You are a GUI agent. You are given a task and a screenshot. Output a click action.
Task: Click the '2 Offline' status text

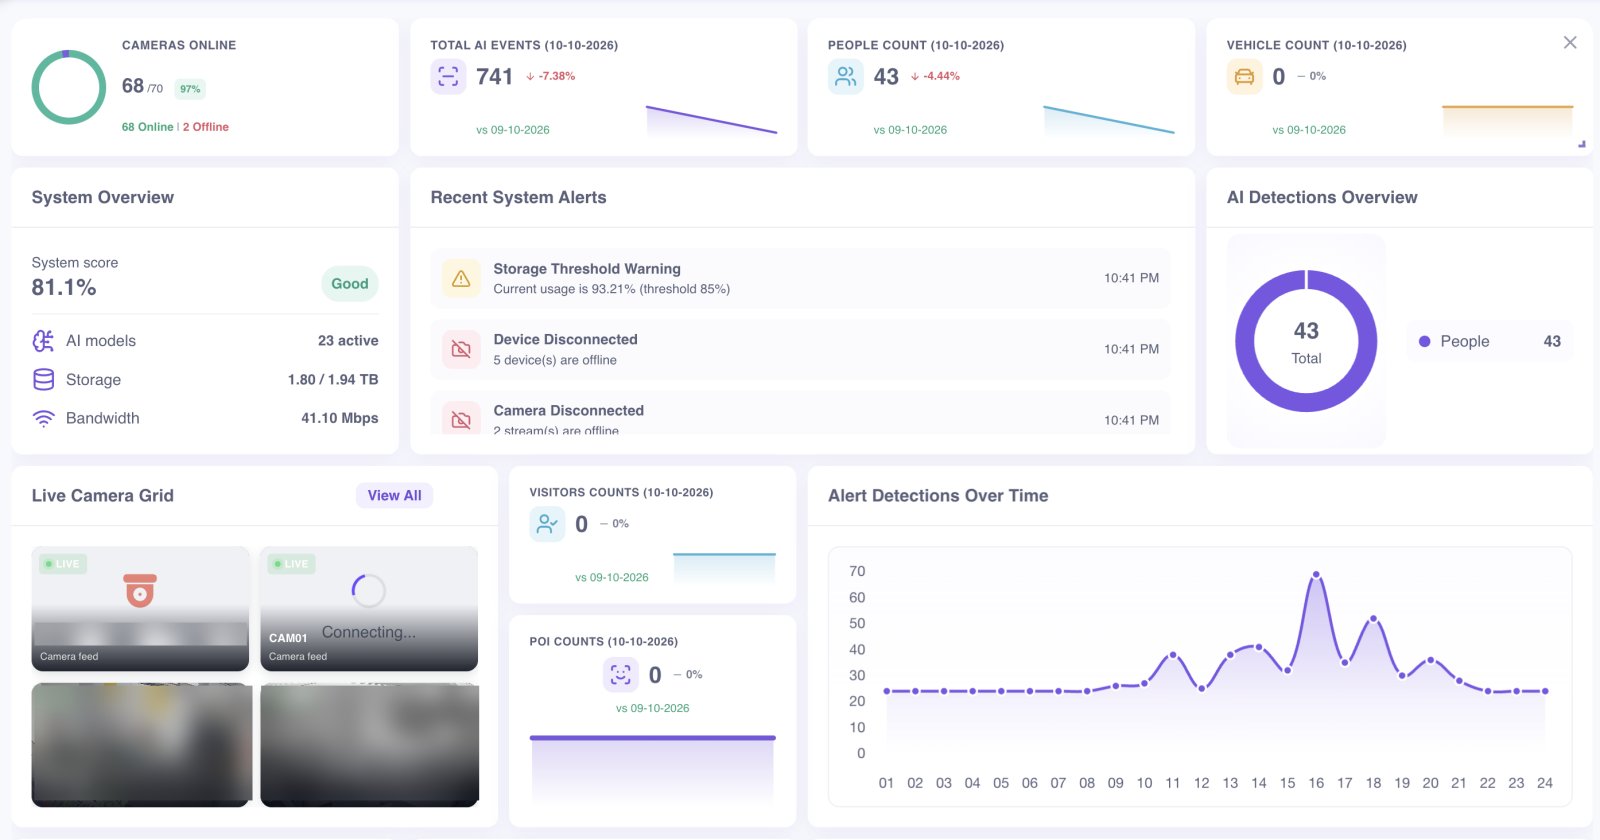click(206, 127)
